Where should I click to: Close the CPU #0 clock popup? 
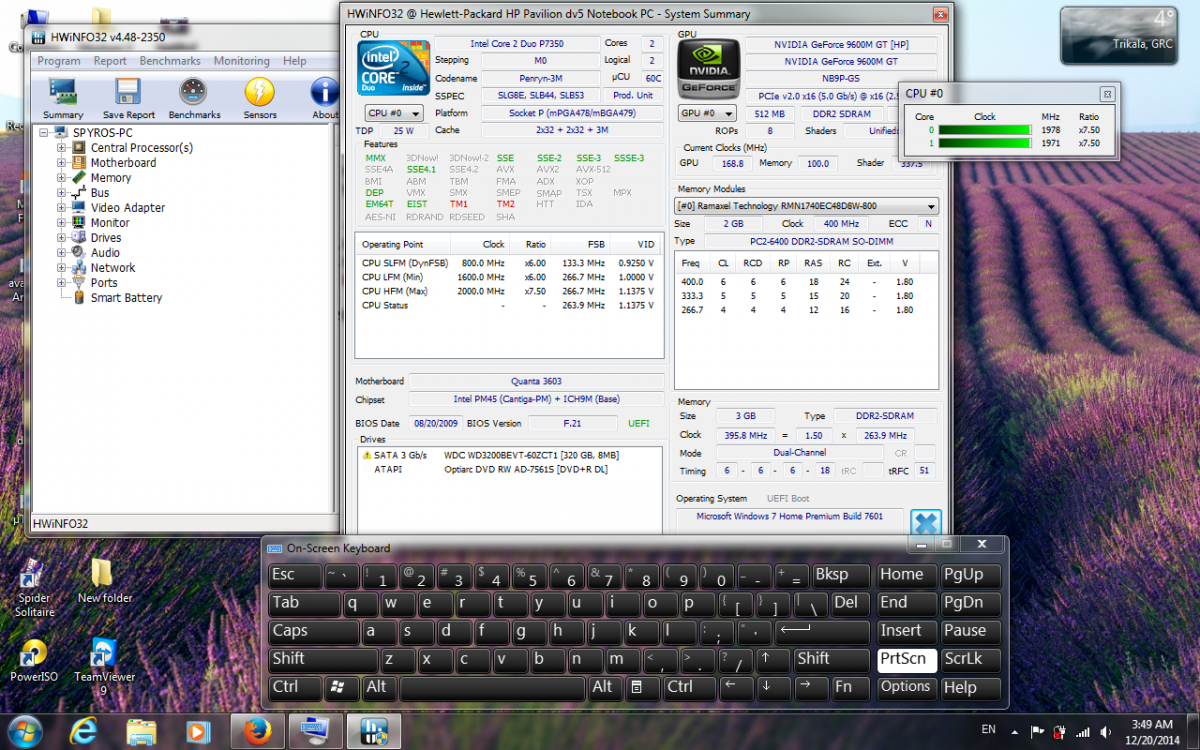tap(1107, 94)
